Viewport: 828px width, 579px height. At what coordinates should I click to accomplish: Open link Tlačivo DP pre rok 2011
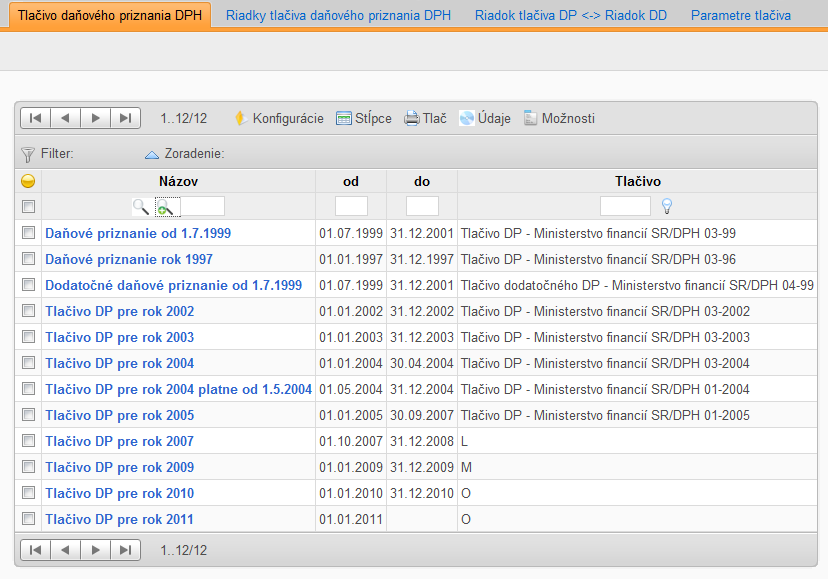pyautogui.click(x=119, y=519)
